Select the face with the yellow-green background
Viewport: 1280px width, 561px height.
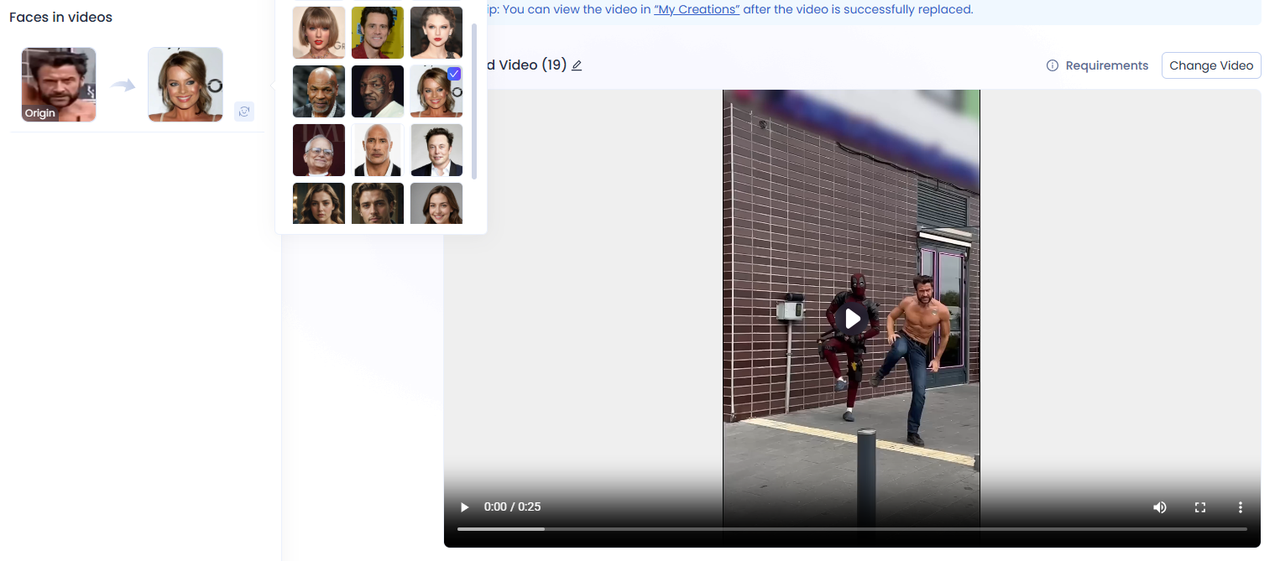(377, 33)
